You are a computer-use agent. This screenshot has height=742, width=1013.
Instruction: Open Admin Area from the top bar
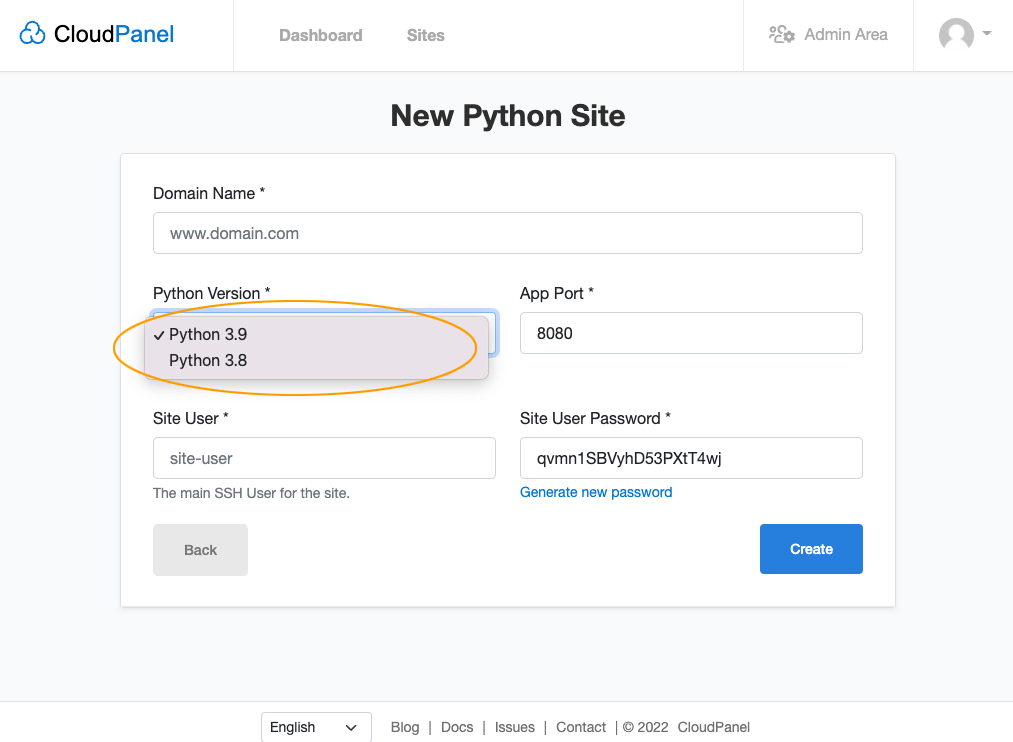[828, 34]
